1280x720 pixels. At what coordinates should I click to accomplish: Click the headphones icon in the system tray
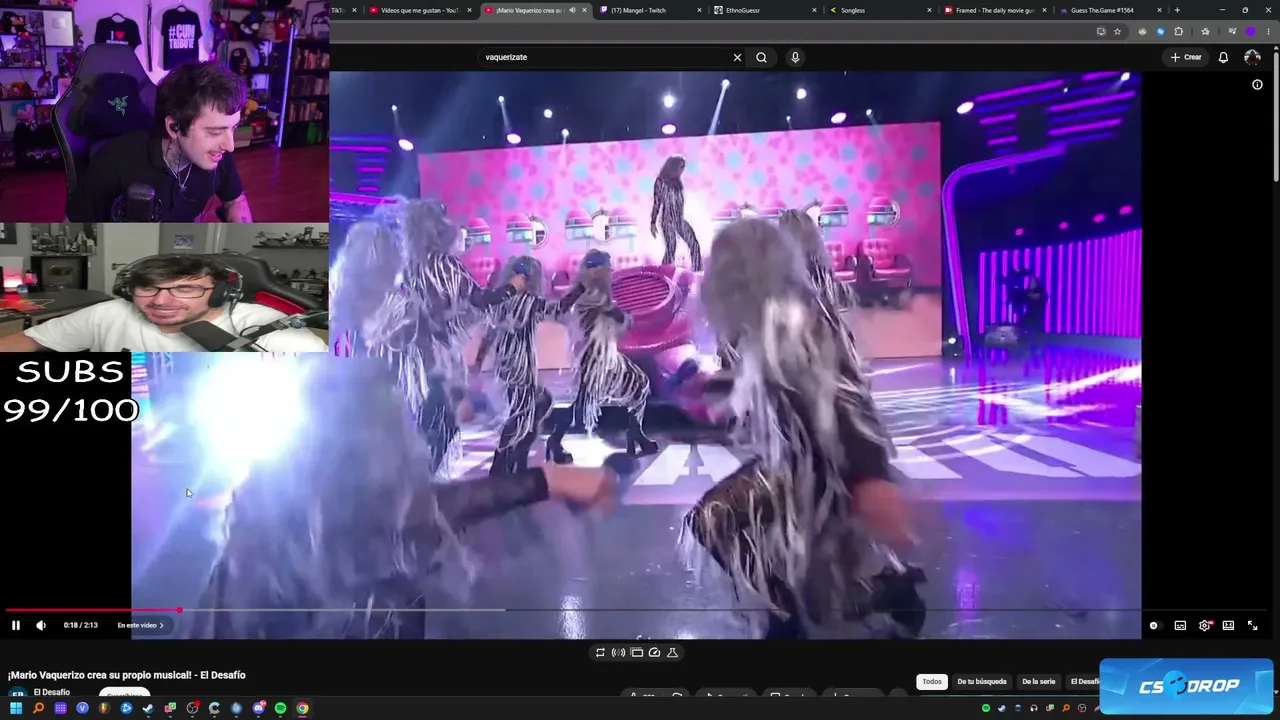(x=1034, y=708)
